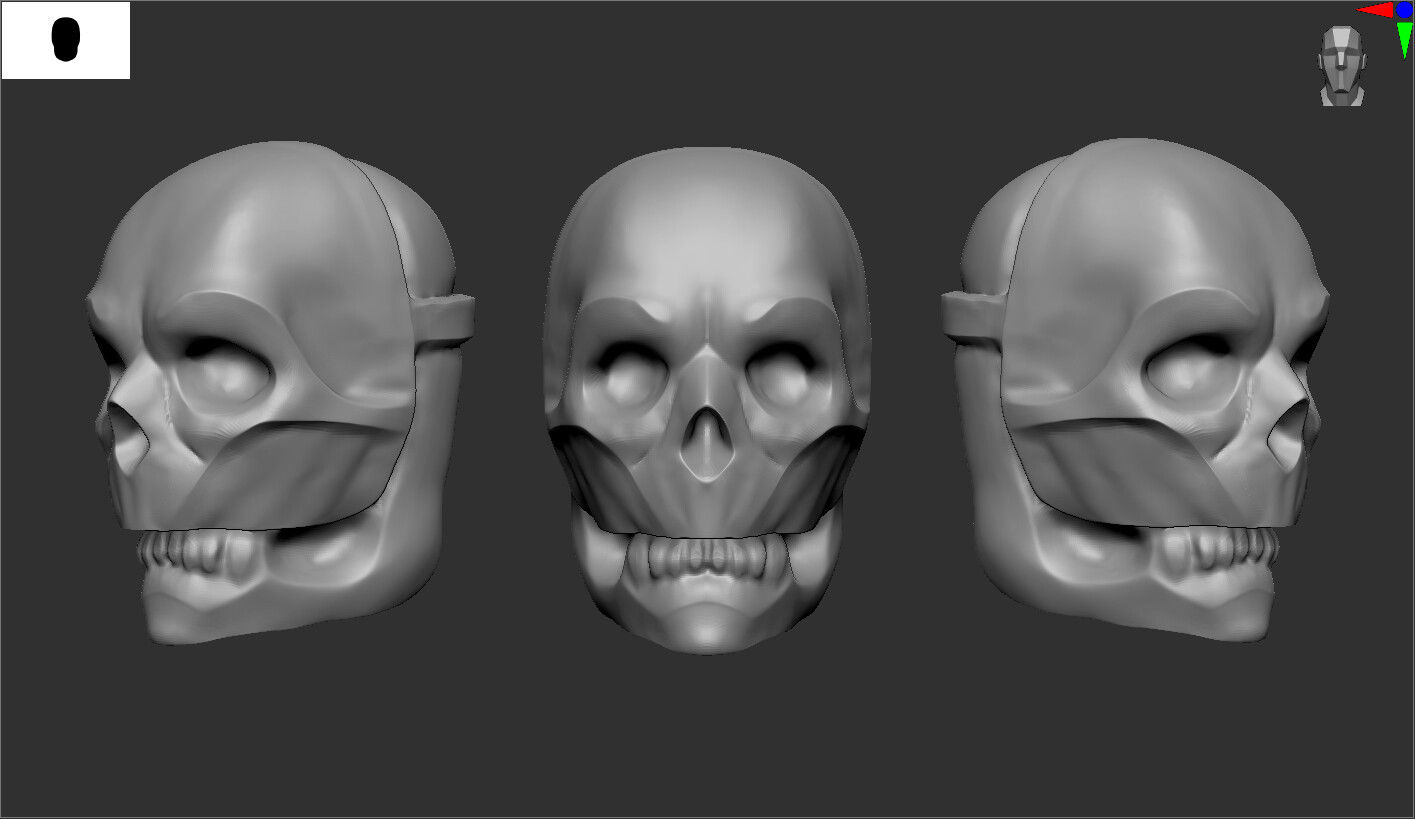Click the gray head camera orientation widget
The height and width of the screenshot is (819, 1415).
(1341, 66)
